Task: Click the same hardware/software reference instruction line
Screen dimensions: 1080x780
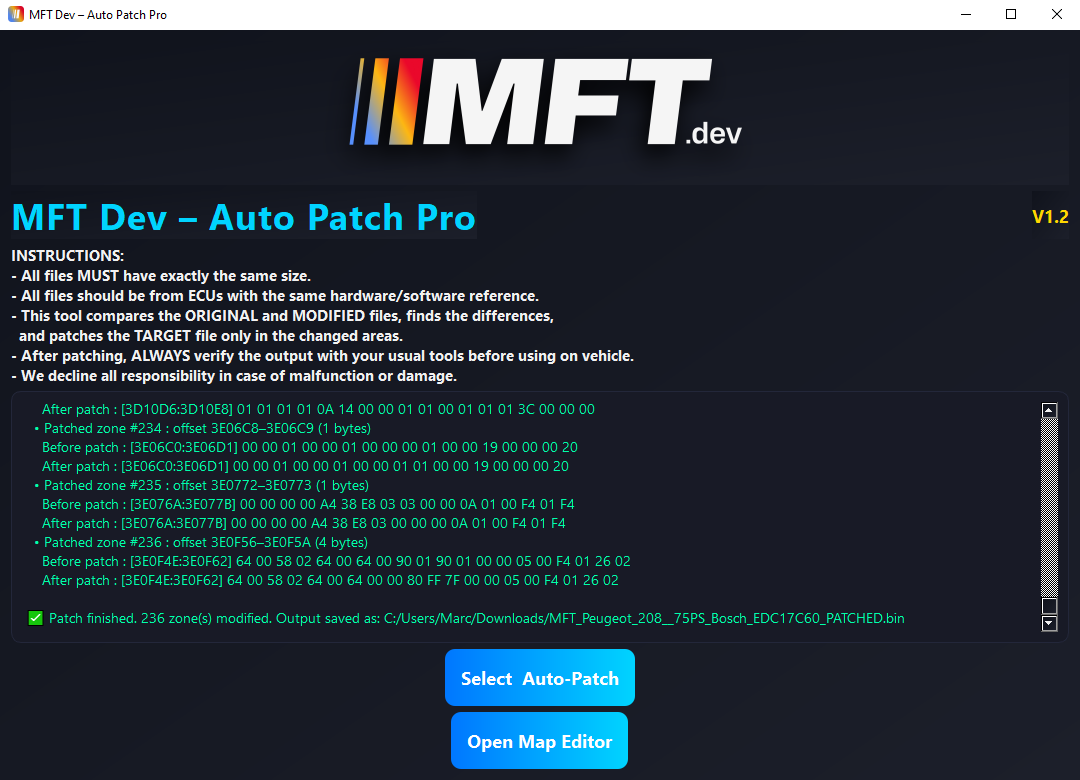Action: pyautogui.click(x=275, y=296)
